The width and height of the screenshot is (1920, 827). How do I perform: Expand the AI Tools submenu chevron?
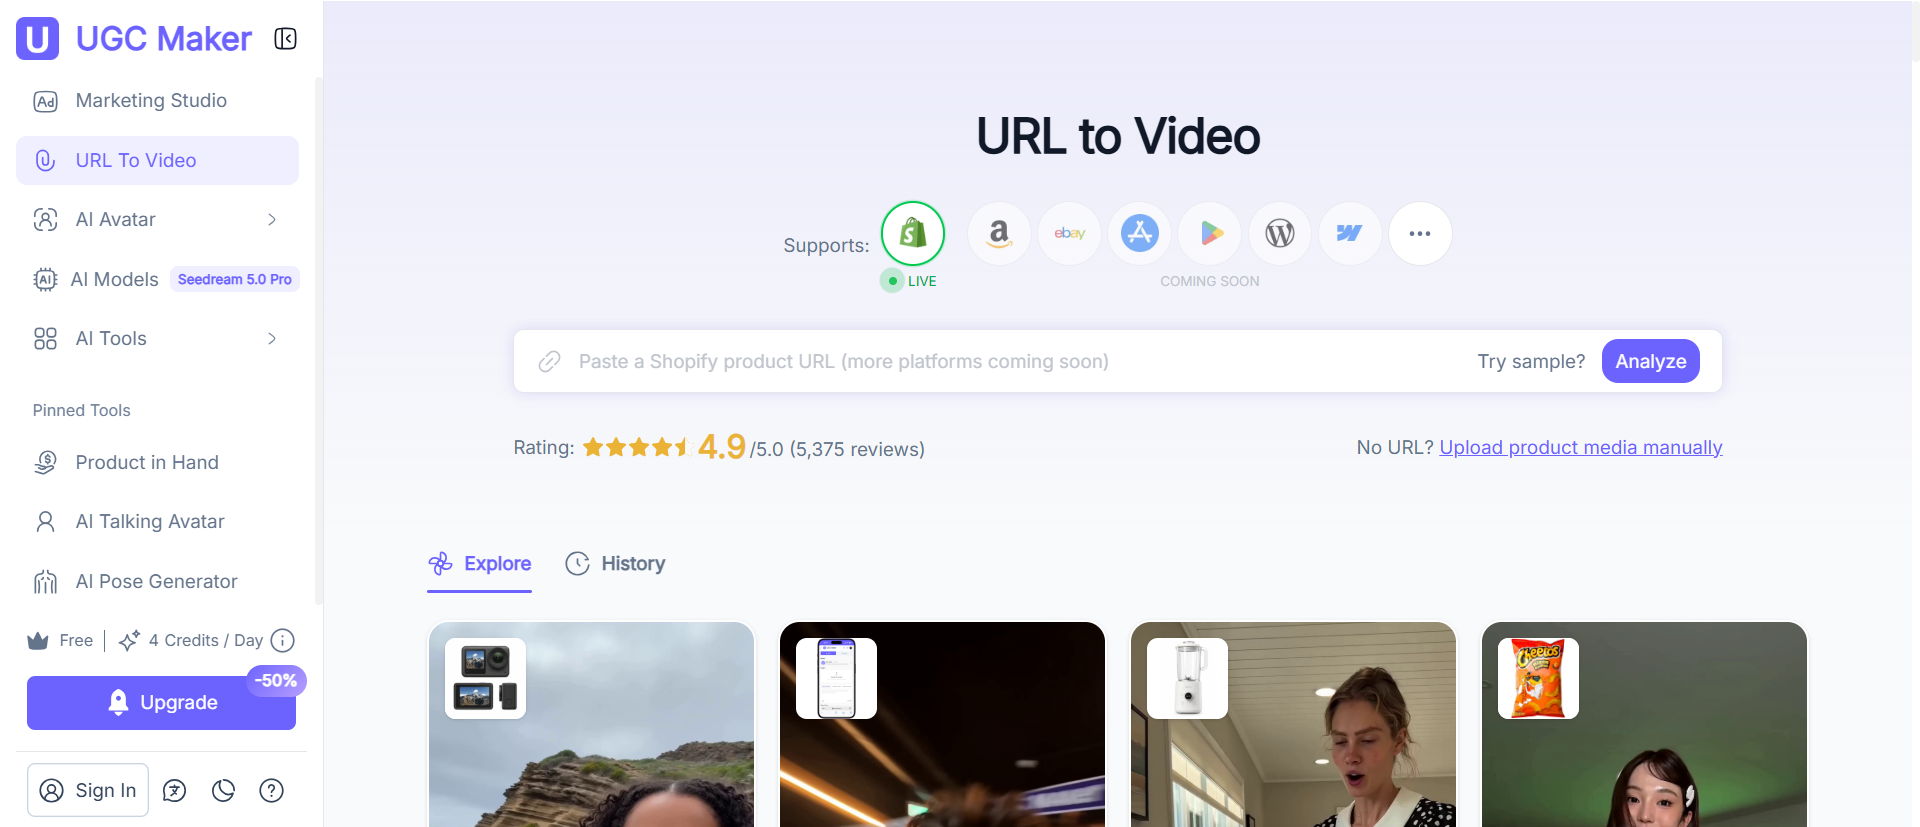pos(272,339)
